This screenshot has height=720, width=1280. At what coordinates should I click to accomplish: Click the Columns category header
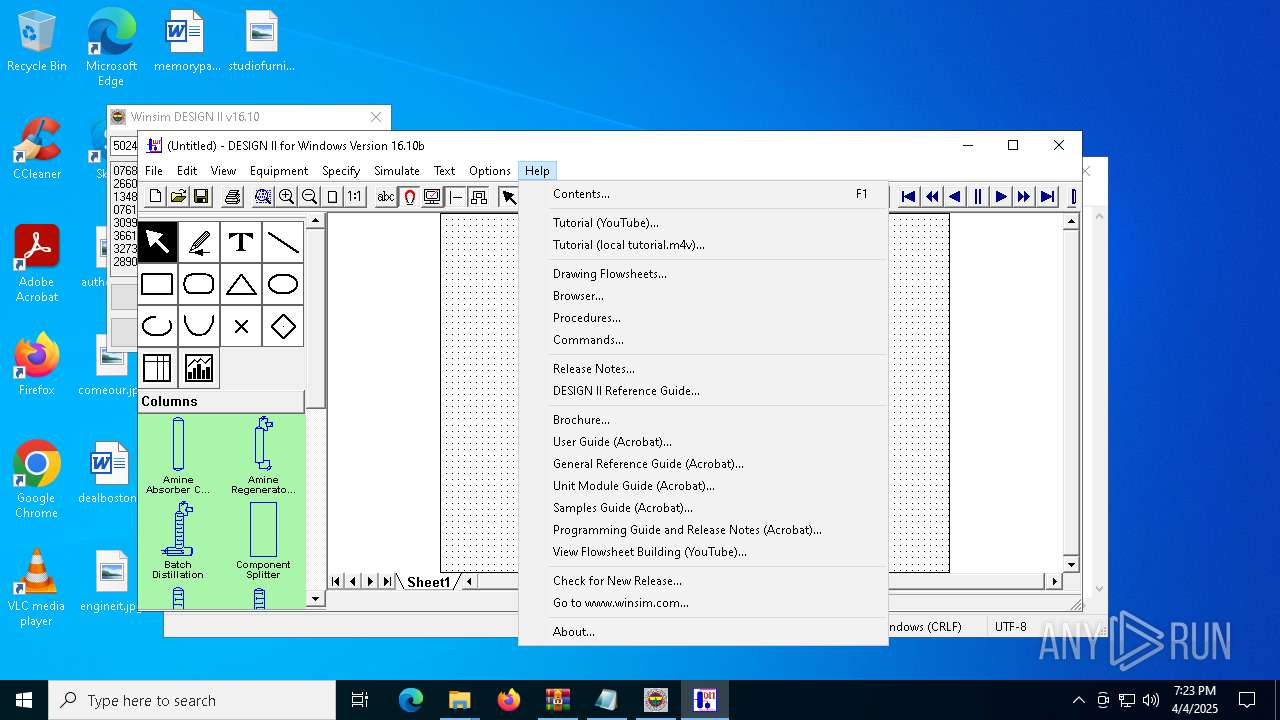(221, 401)
